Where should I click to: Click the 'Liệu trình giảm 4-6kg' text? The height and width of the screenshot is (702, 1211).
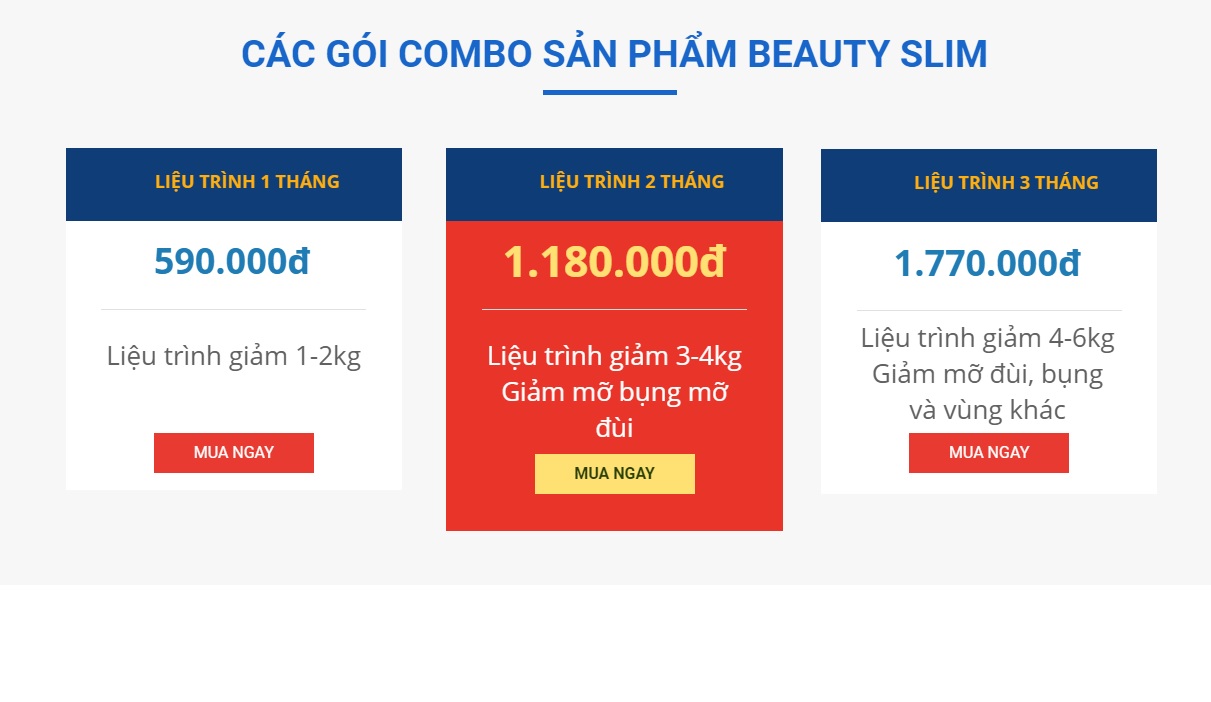[x=988, y=338]
